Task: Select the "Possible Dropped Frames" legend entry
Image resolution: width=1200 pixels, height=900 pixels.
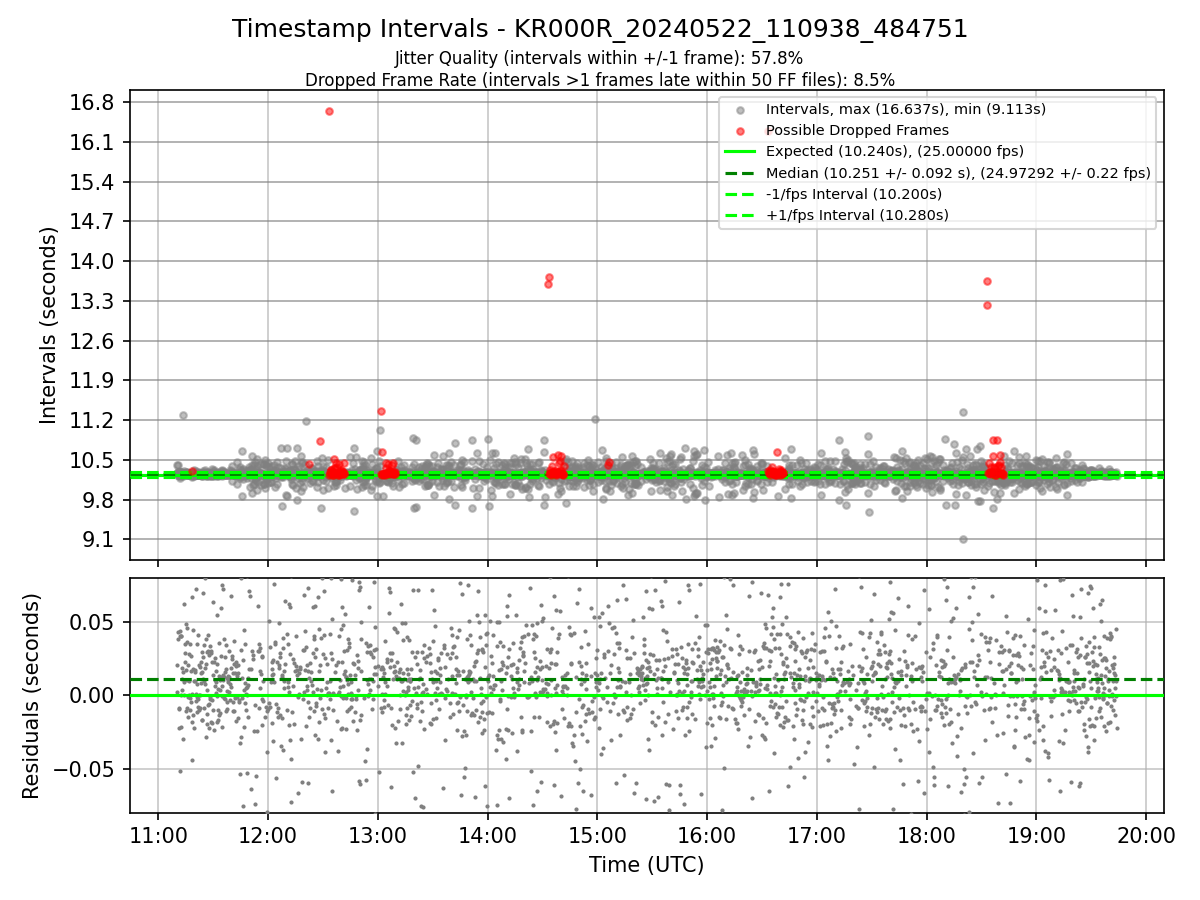Action: (x=857, y=130)
